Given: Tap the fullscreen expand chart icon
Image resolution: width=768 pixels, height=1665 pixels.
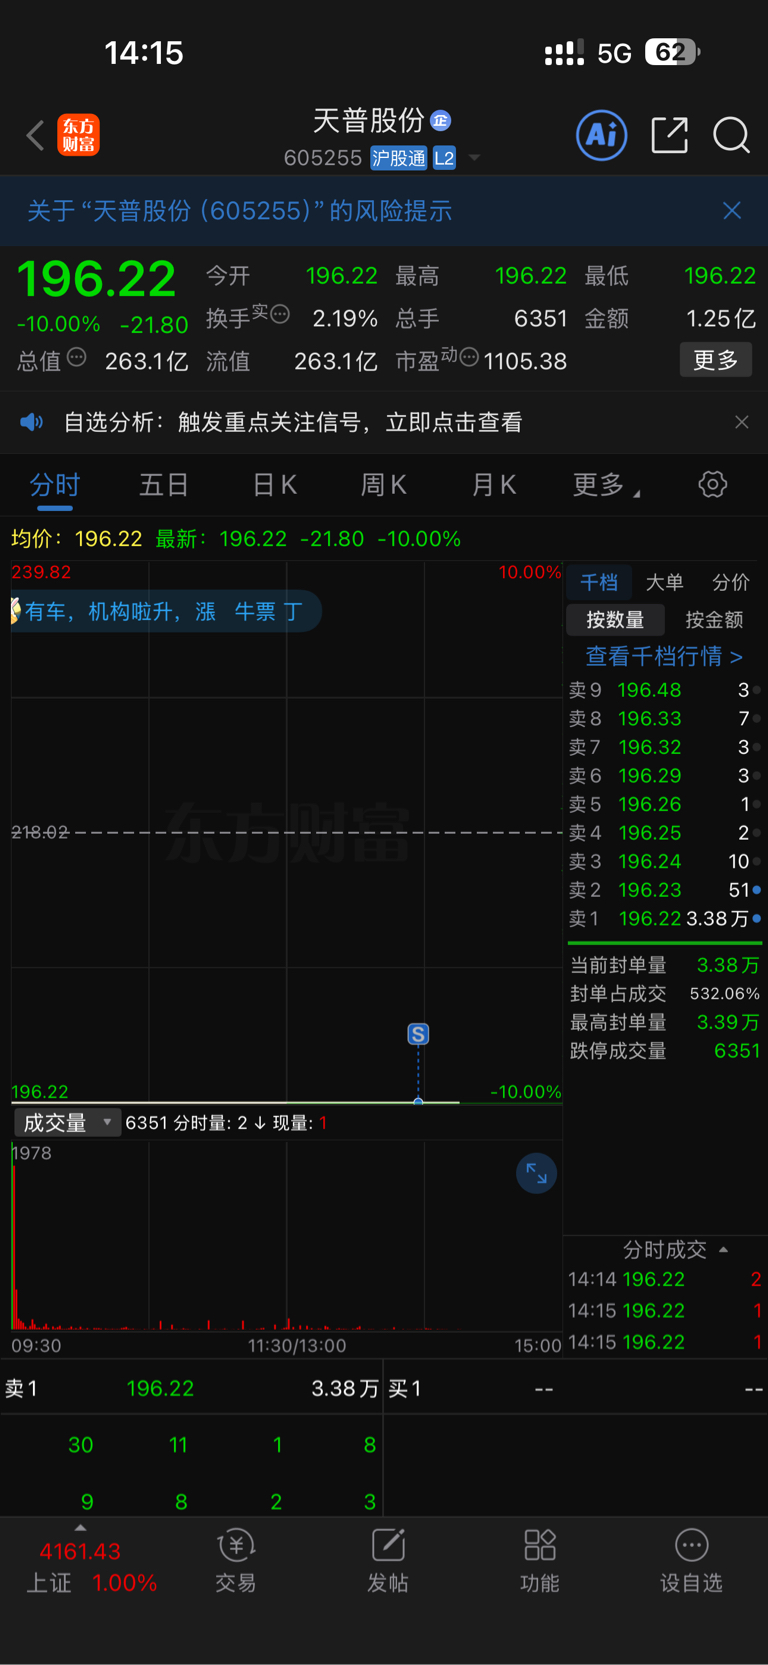Looking at the screenshot, I should tap(536, 1173).
